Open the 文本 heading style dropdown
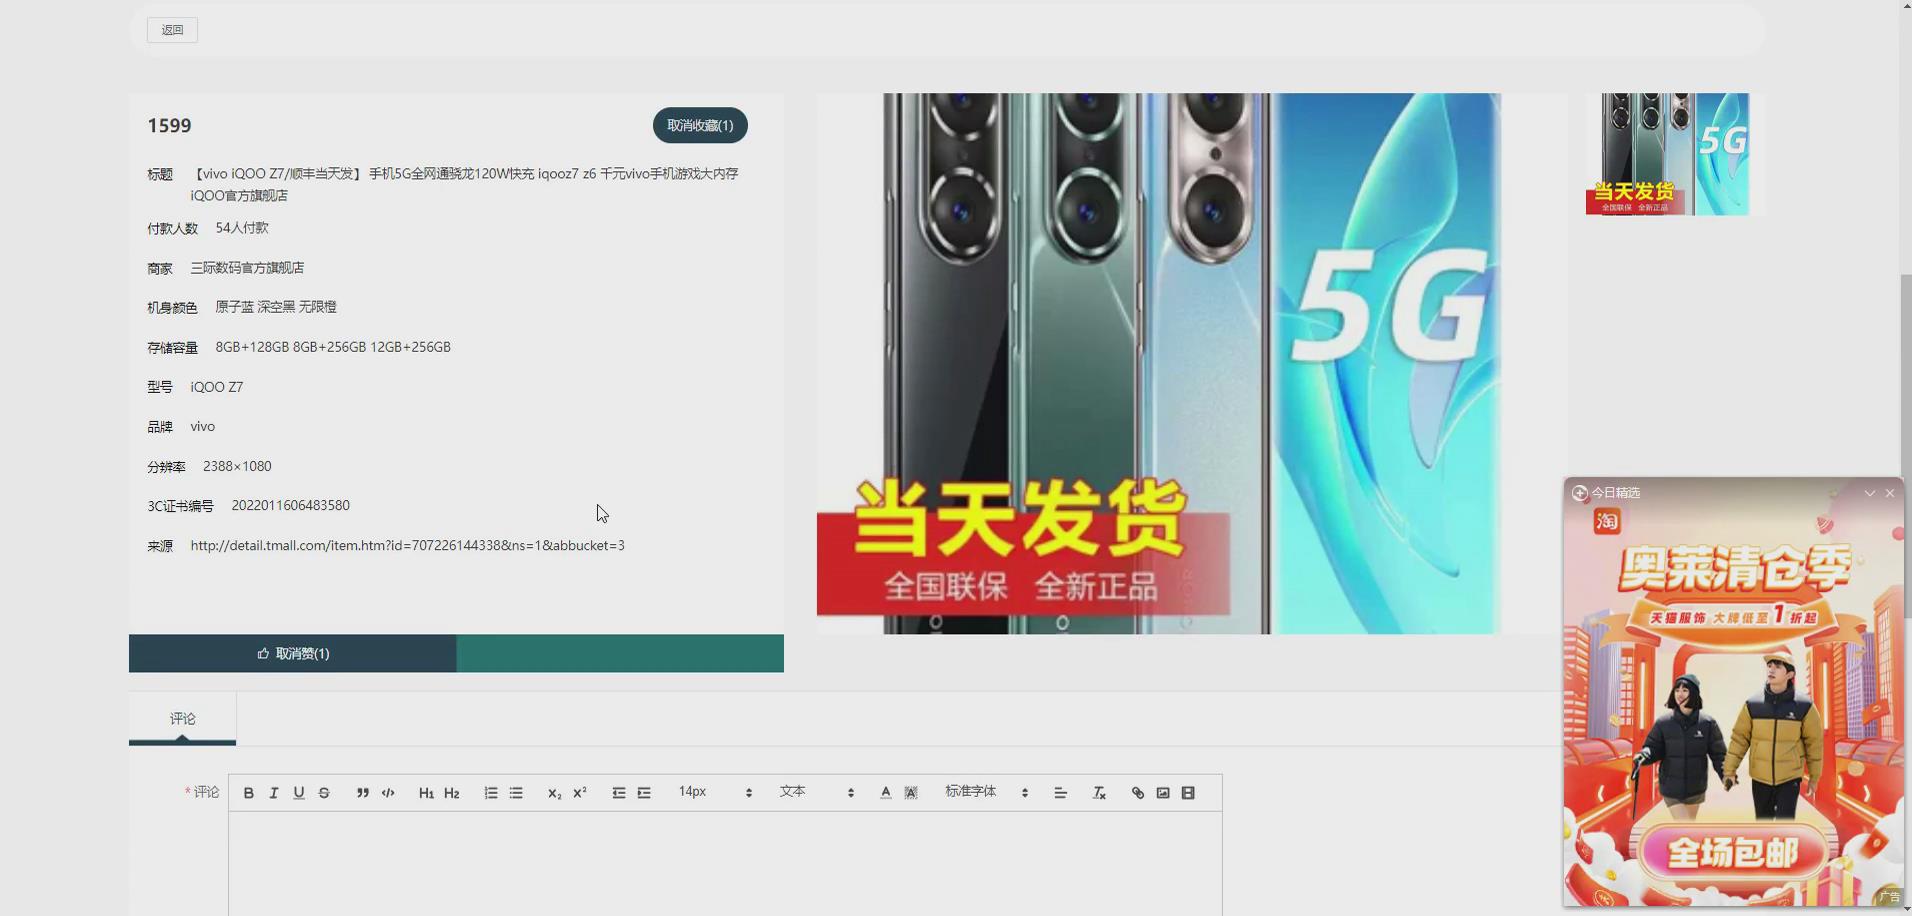Image resolution: width=1912 pixels, height=916 pixels. tap(817, 792)
